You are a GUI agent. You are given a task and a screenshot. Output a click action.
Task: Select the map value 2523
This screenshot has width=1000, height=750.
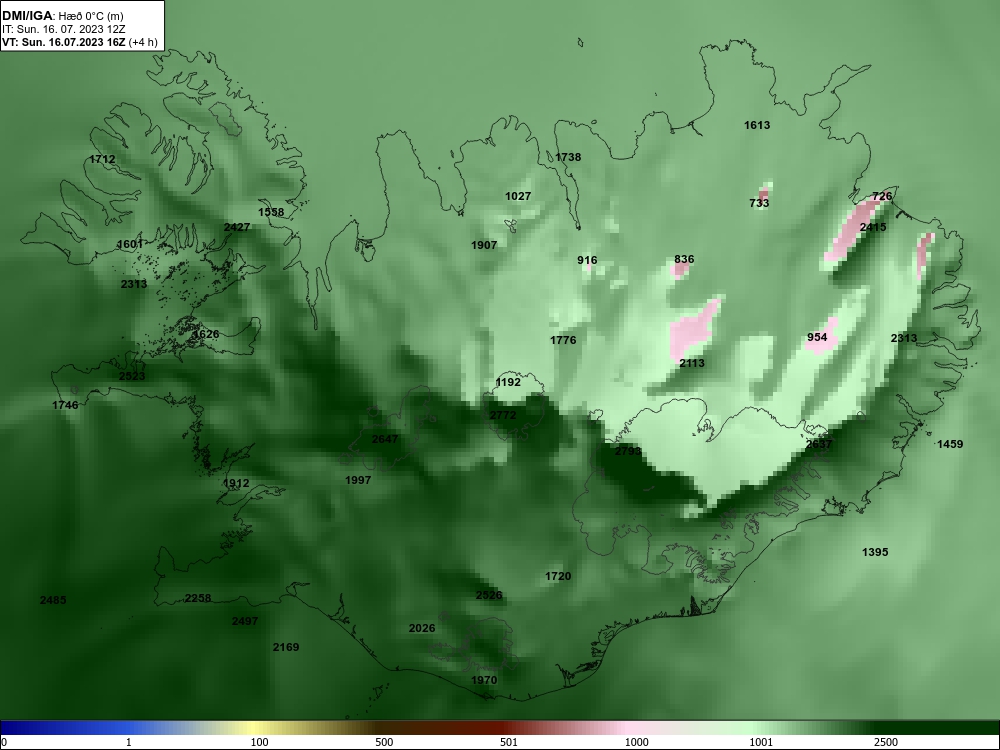132,376
